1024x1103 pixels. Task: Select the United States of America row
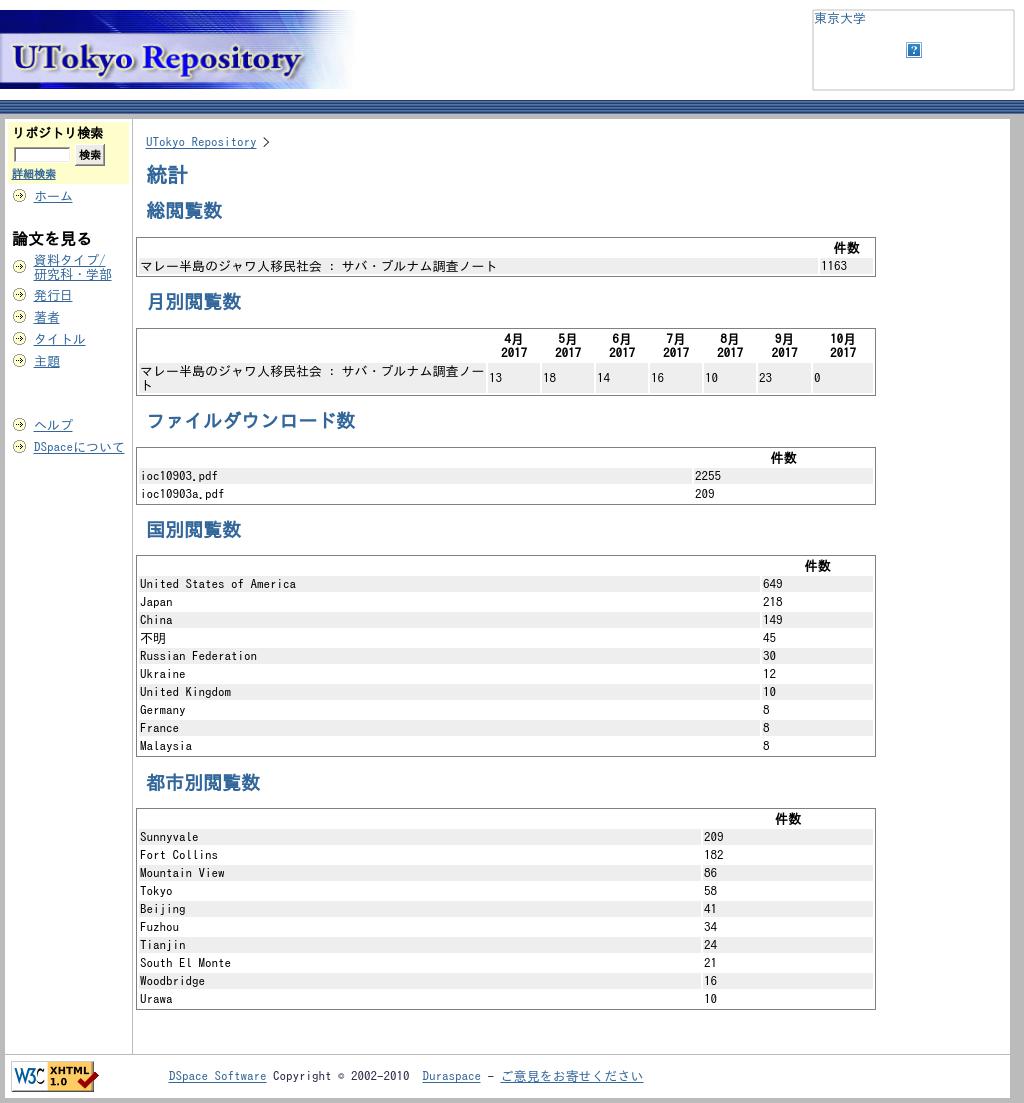[506, 584]
